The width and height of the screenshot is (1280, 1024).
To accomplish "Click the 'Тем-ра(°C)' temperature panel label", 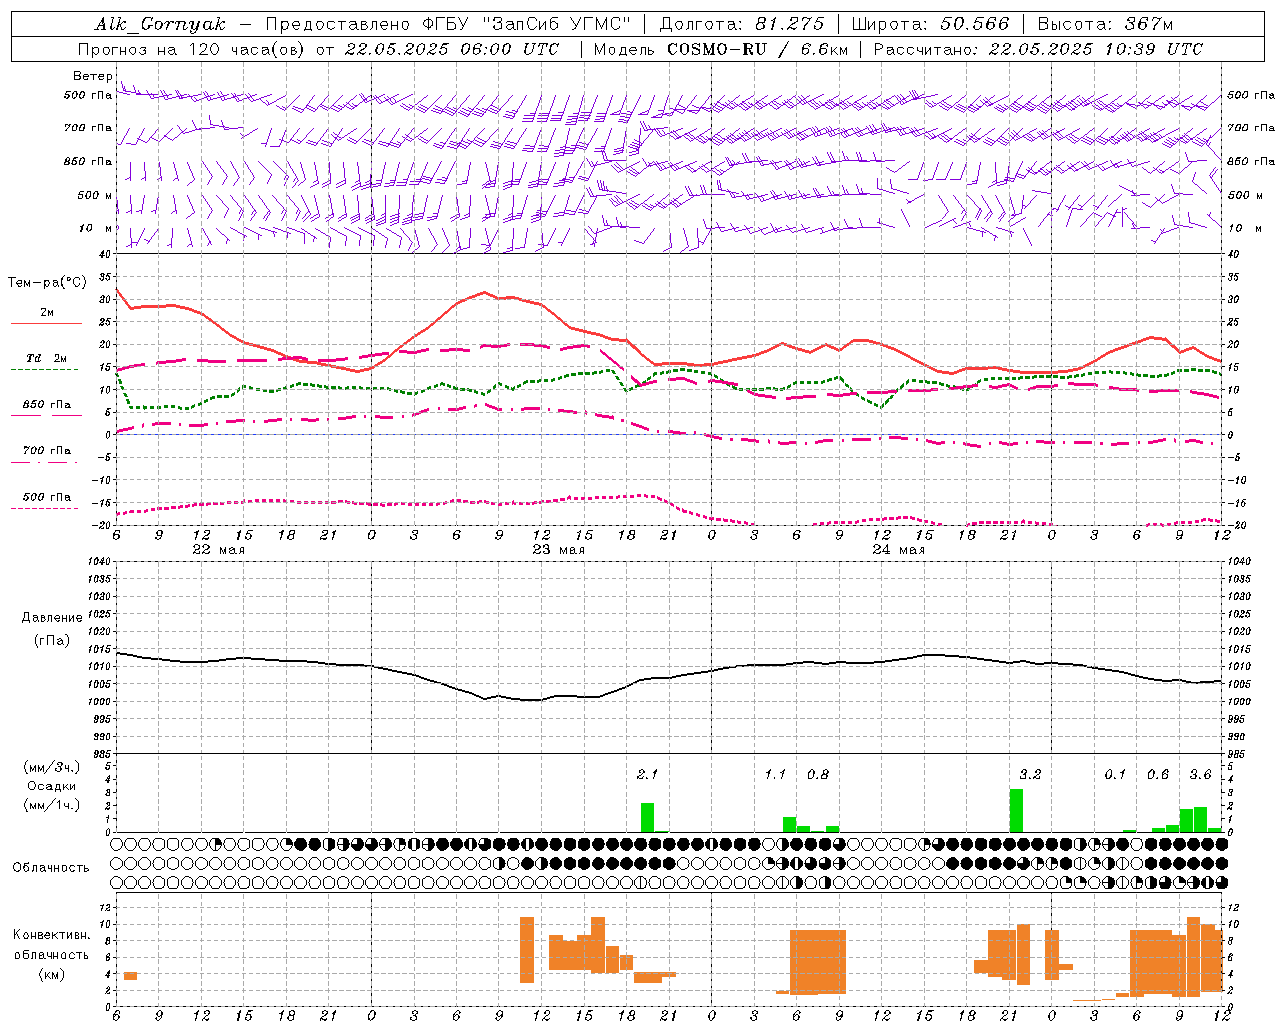I will [47, 283].
